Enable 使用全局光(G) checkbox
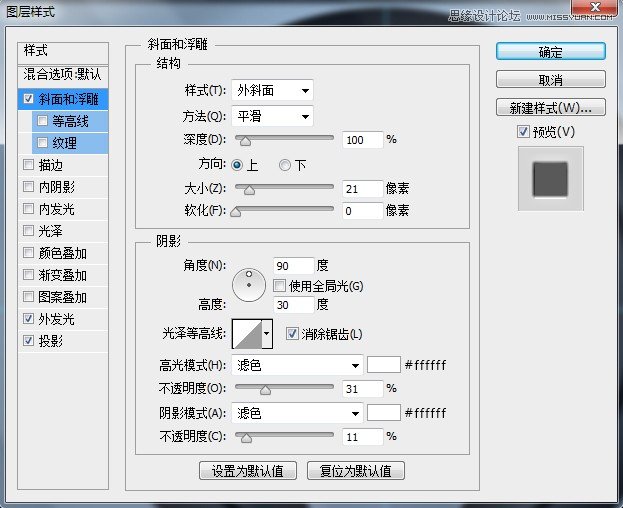 click(x=279, y=285)
